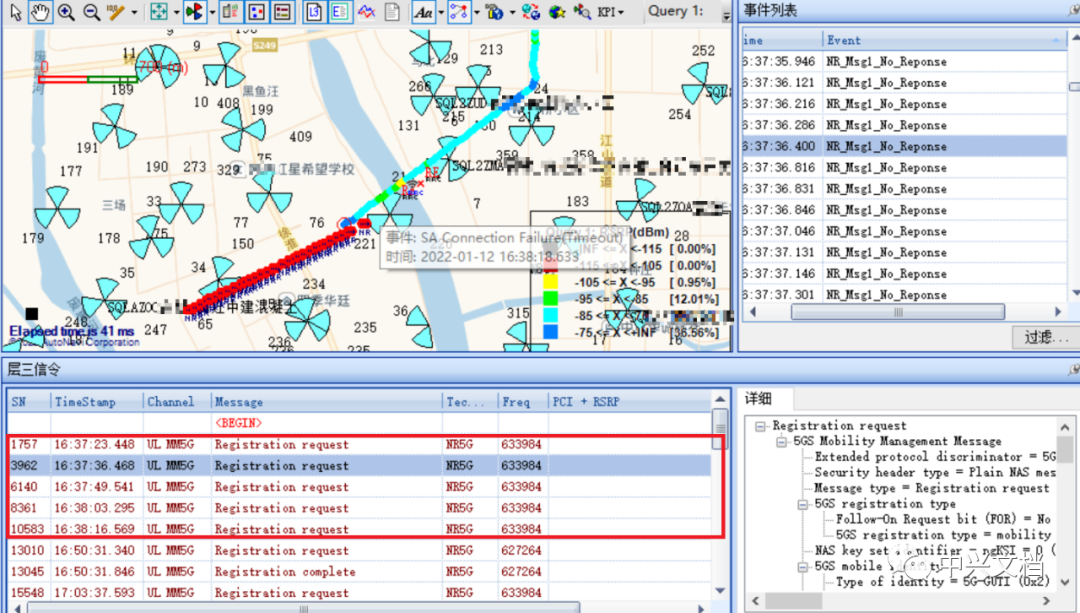The height and width of the screenshot is (613, 1080).
Task: Click the Aa text label icon
Action: pos(422,10)
